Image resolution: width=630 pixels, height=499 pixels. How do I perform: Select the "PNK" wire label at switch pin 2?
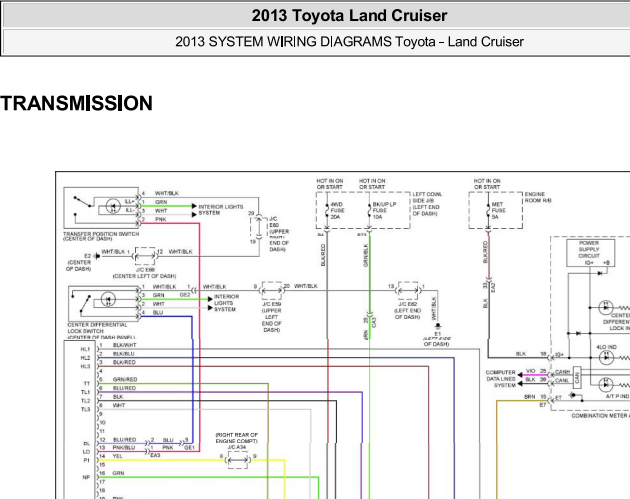click(x=161, y=219)
